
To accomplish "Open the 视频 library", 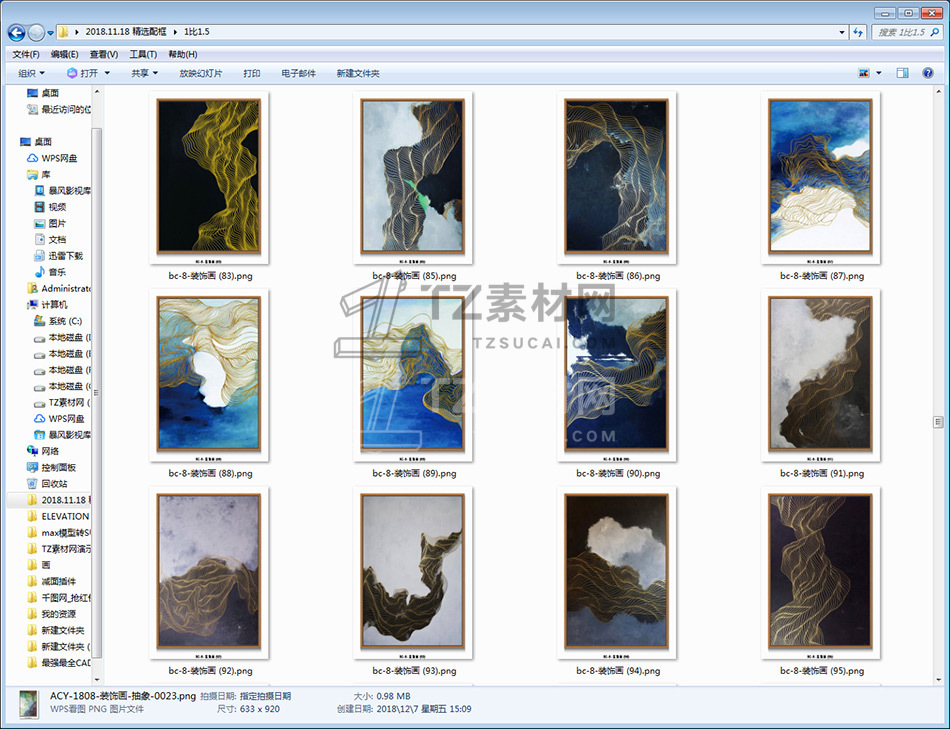I will 50,207.
